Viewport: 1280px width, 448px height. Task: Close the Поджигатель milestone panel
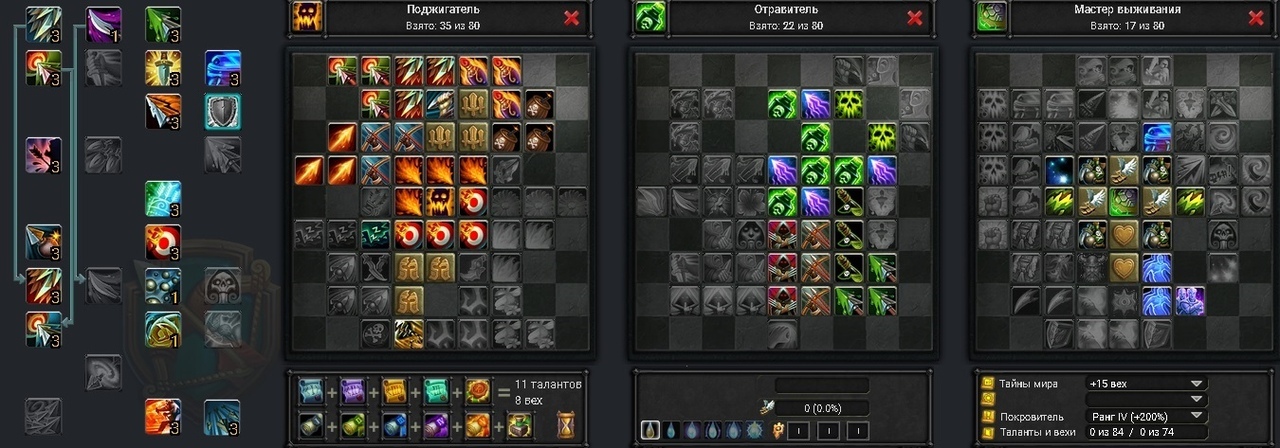[x=571, y=17]
